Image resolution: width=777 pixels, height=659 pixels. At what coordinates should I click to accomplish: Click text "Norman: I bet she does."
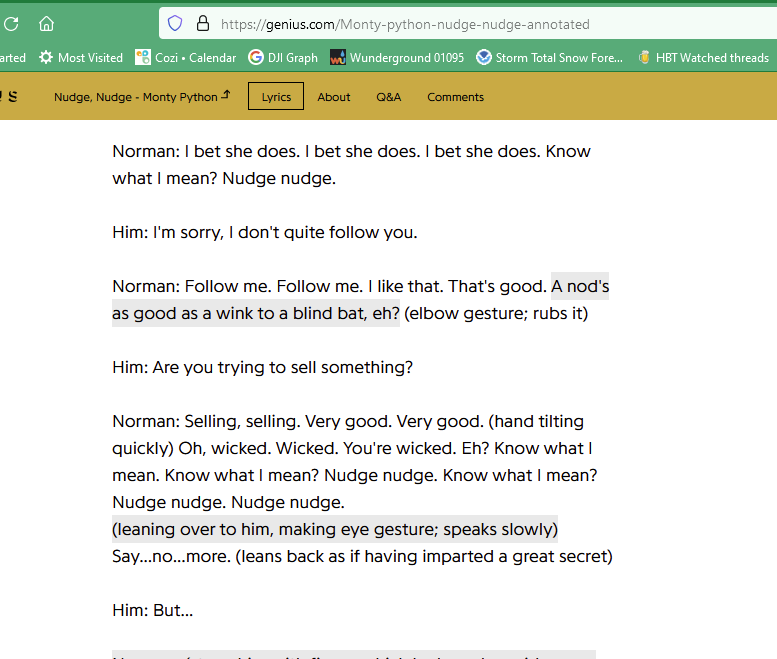206,151
